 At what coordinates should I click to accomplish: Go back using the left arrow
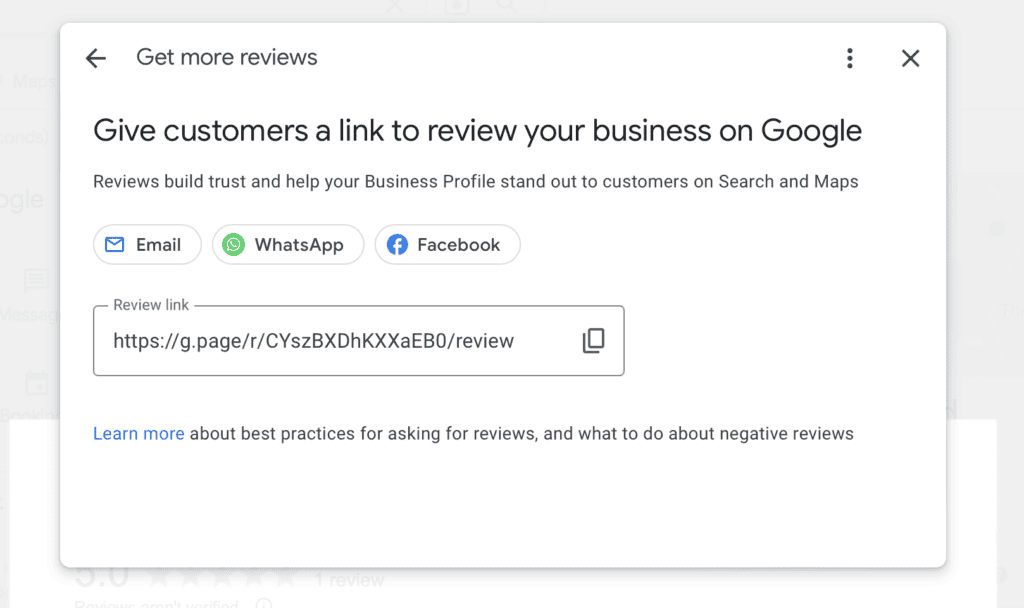(96, 58)
